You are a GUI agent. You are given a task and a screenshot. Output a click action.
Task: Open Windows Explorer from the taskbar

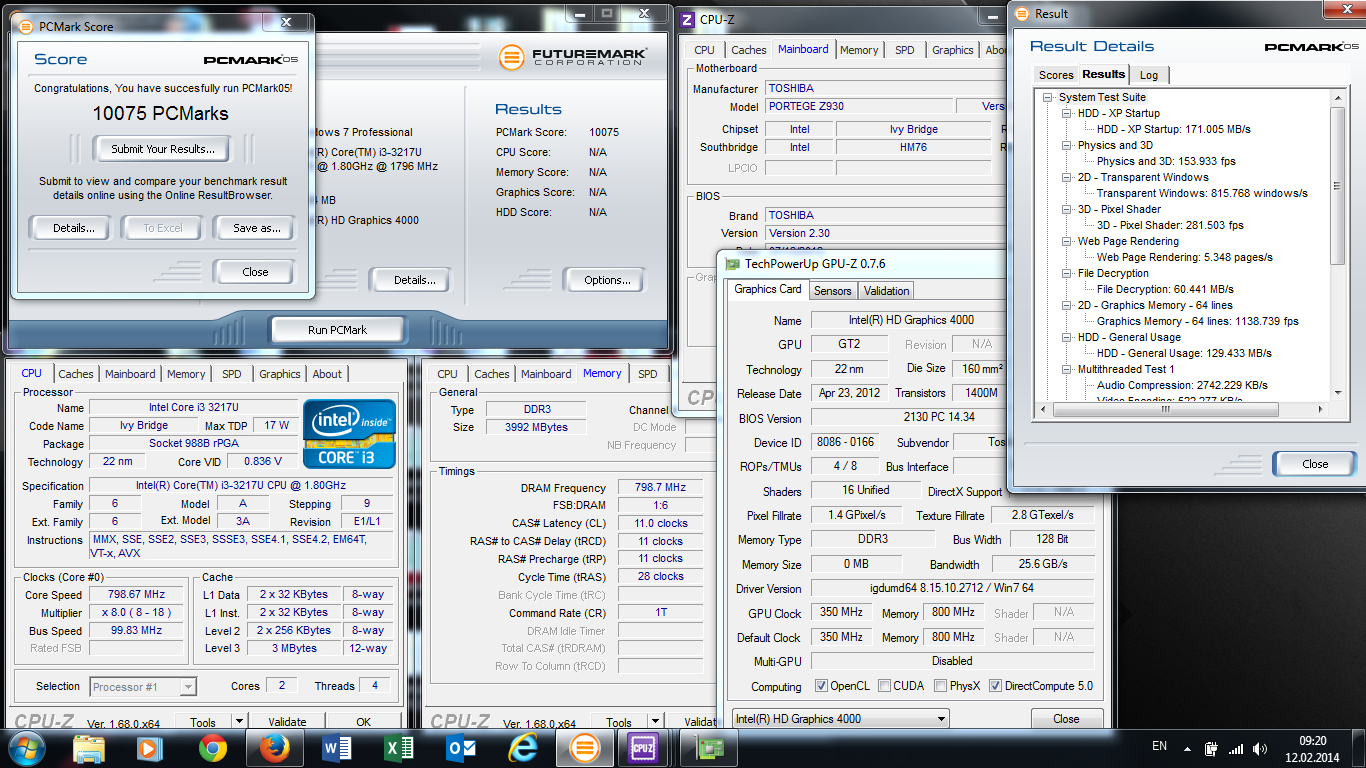coord(89,747)
